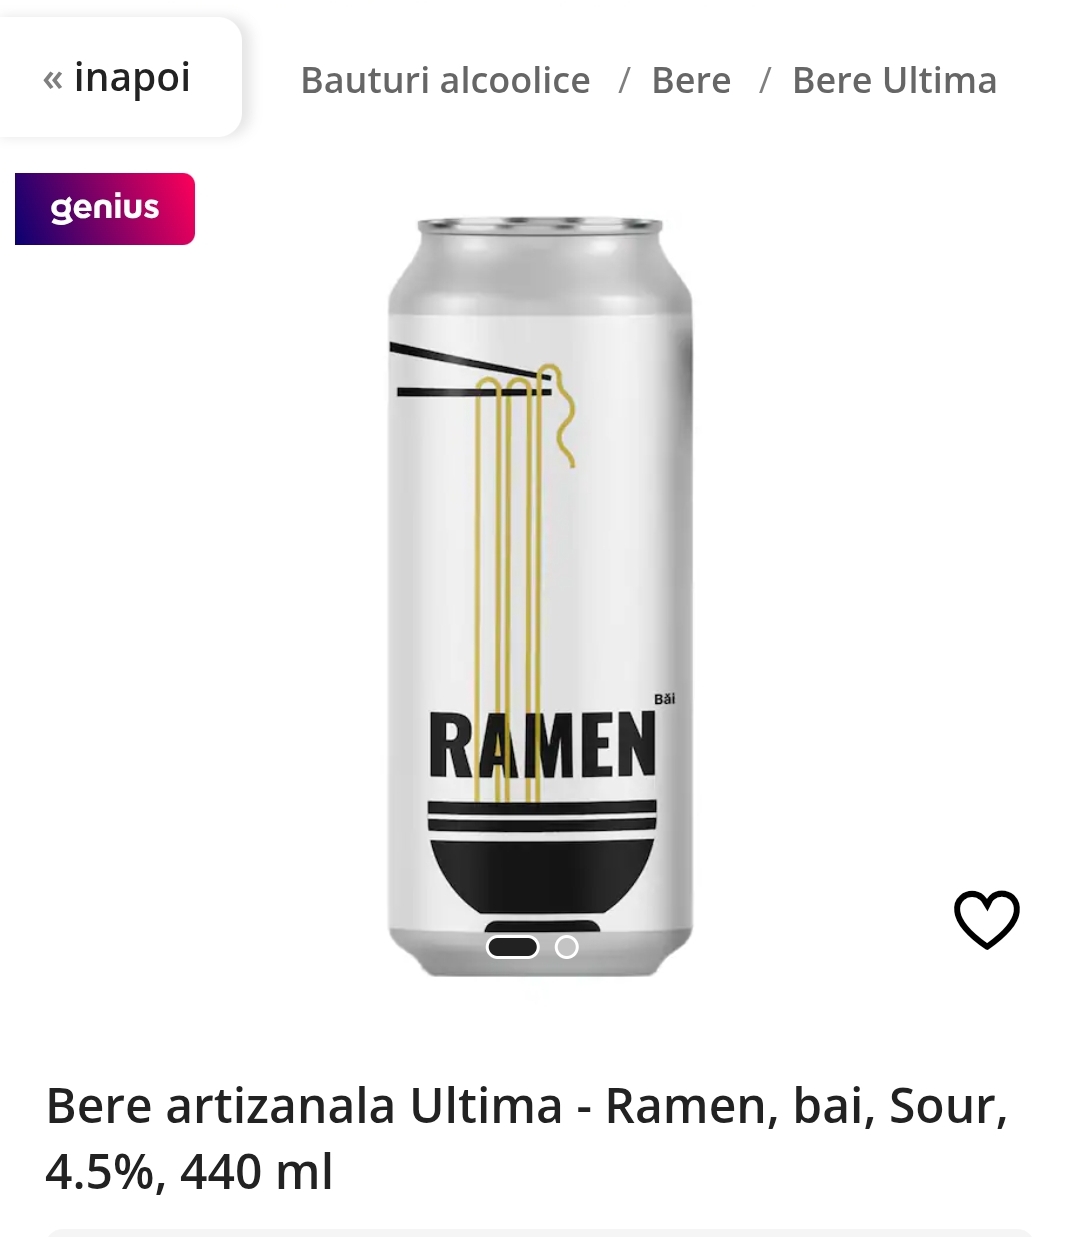
Task: Click the slash between Bere and Bere Ultima
Action: click(764, 80)
